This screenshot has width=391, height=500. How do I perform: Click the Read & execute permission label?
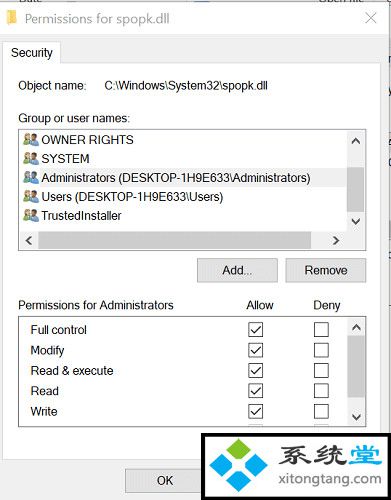point(72,371)
